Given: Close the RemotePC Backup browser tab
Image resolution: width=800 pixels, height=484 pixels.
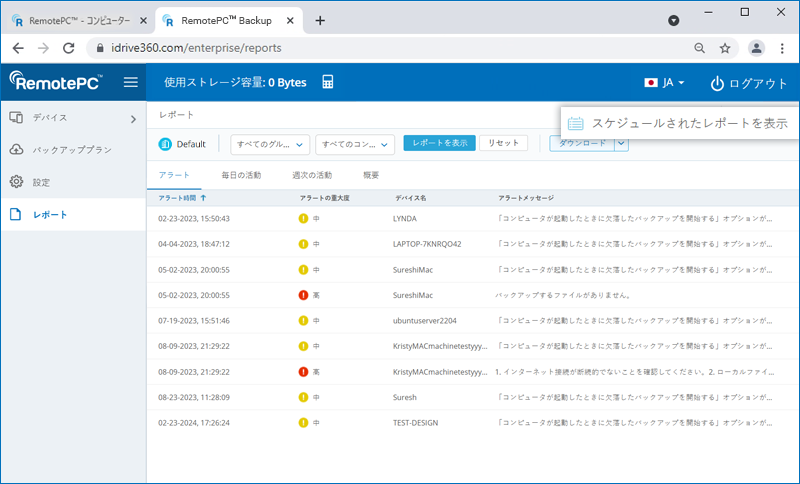Looking at the screenshot, I should (x=290, y=21).
